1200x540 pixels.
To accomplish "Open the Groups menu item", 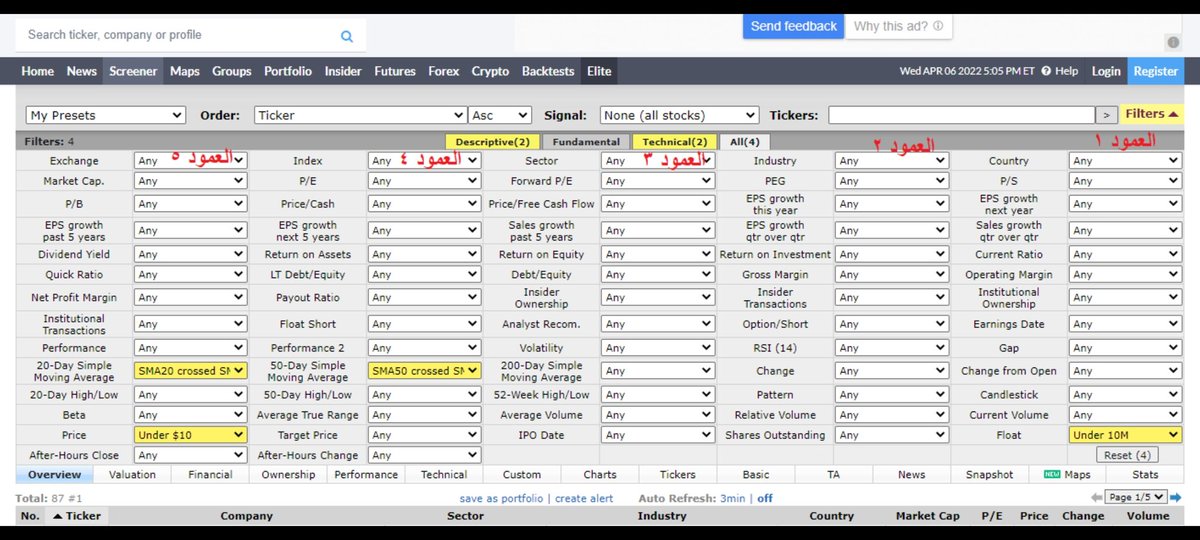I will click(x=232, y=71).
